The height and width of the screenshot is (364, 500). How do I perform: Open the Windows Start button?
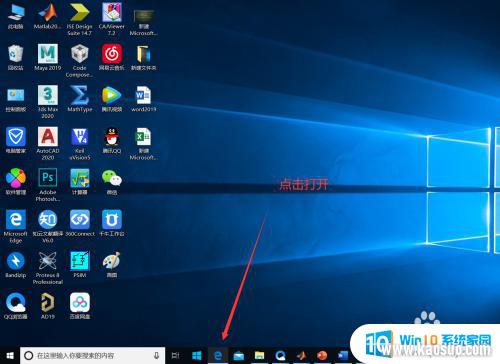10,356
